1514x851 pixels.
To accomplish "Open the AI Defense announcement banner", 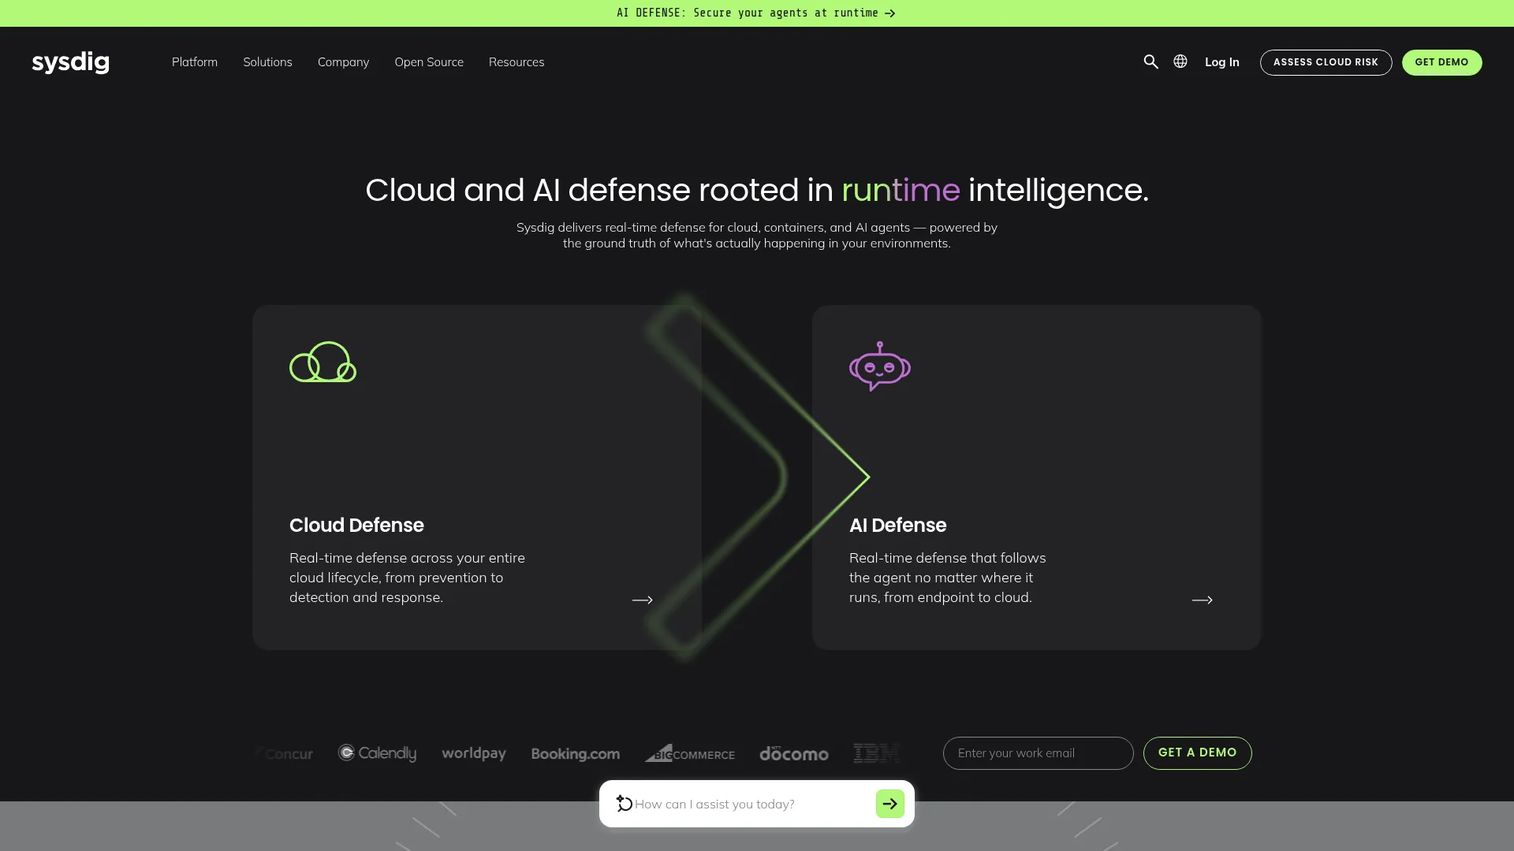I will click(756, 13).
